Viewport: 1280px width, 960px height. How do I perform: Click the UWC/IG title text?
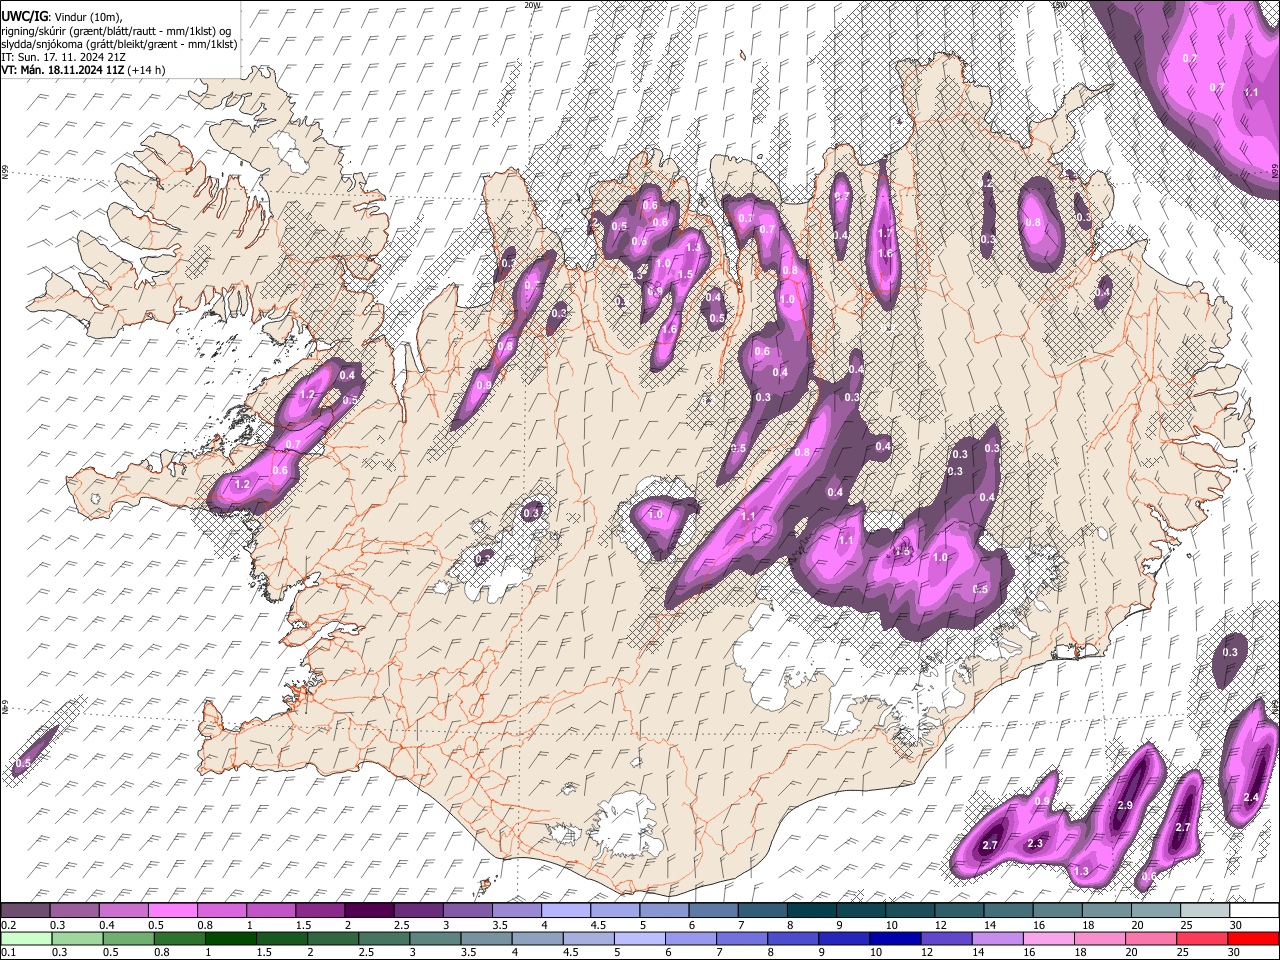tap(25, 17)
